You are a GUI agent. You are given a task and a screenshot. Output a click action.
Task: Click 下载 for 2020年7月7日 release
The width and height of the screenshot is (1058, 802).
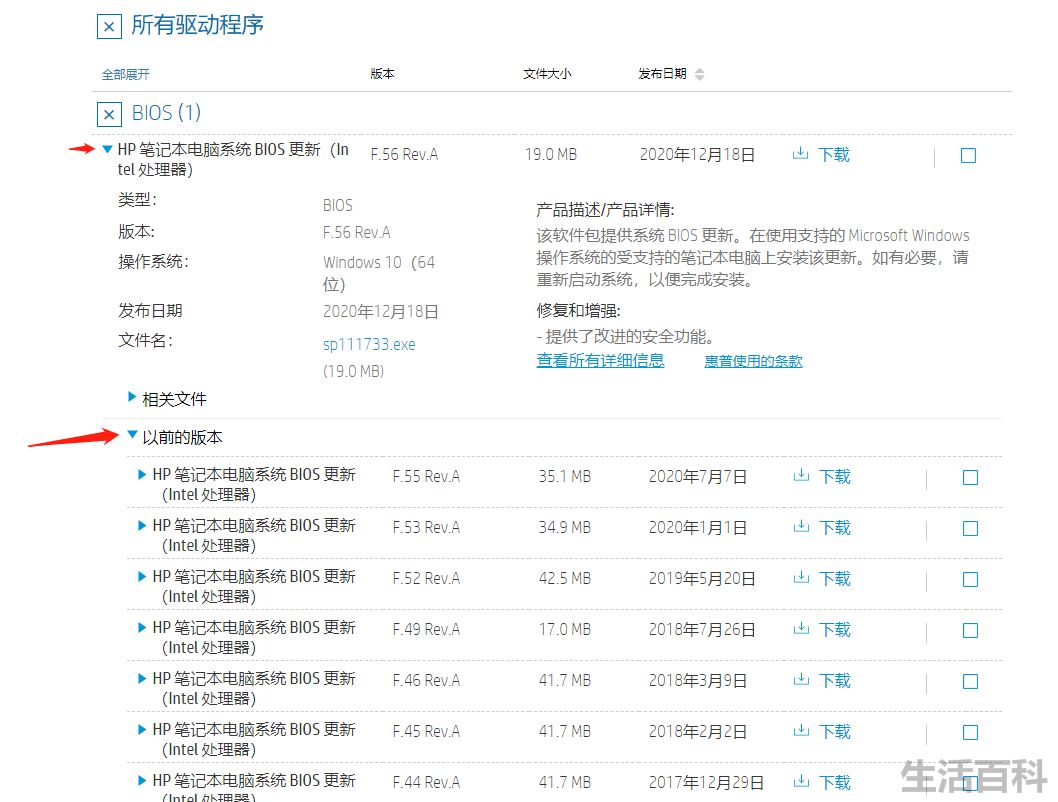835,476
